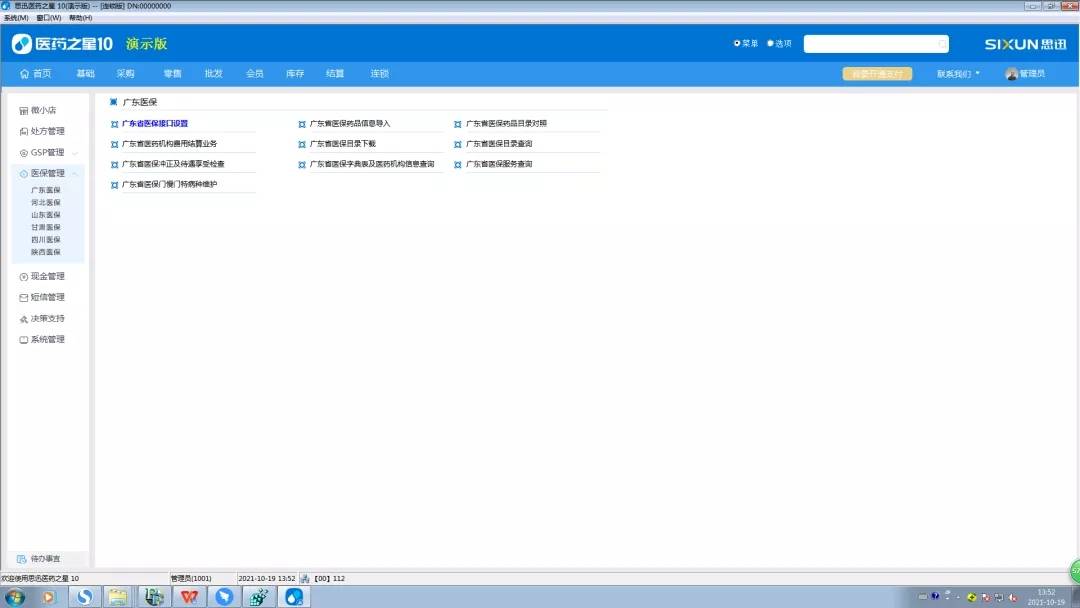Open the 系统(M) menu

(x=16, y=18)
